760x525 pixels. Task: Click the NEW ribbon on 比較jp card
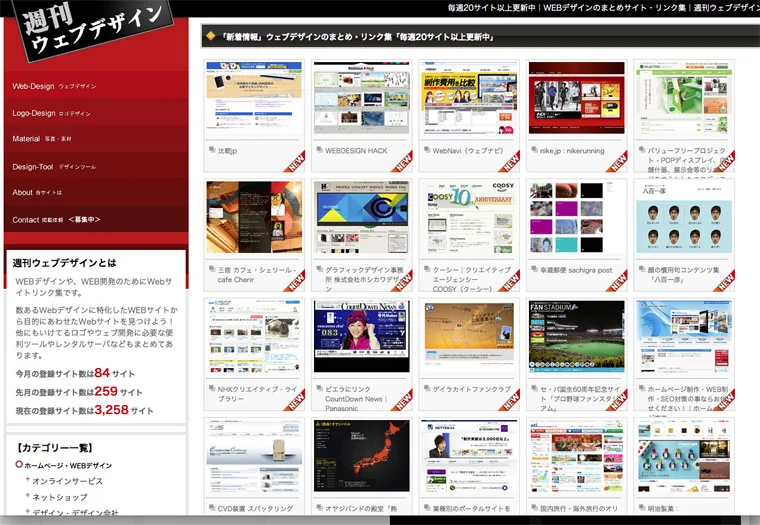(x=295, y=162)
